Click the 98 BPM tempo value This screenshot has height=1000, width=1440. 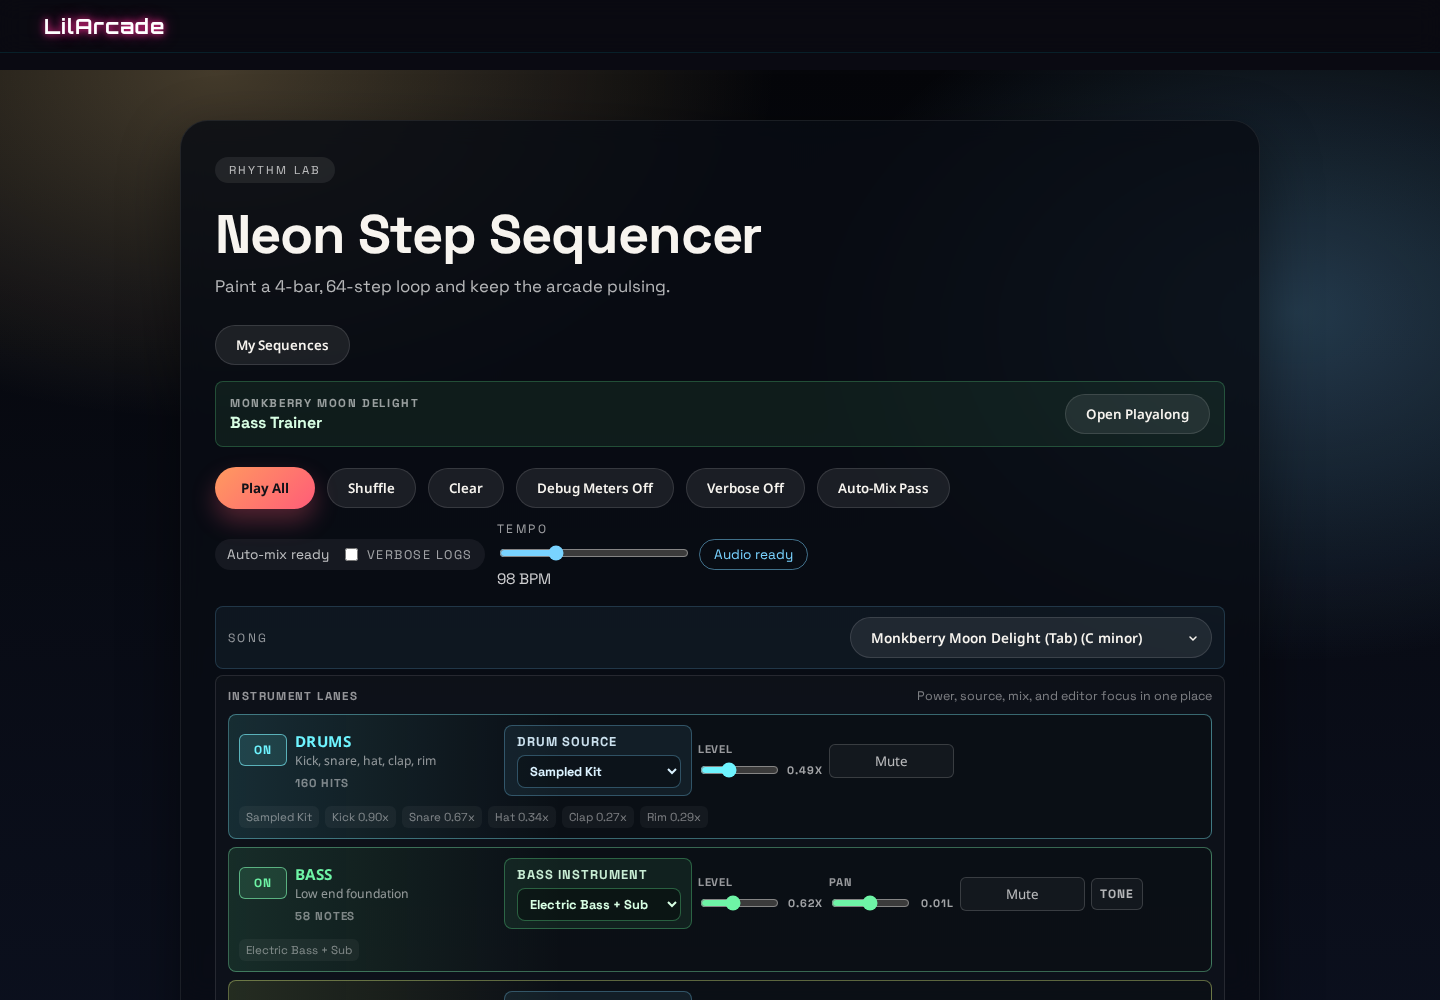(524, 579)
